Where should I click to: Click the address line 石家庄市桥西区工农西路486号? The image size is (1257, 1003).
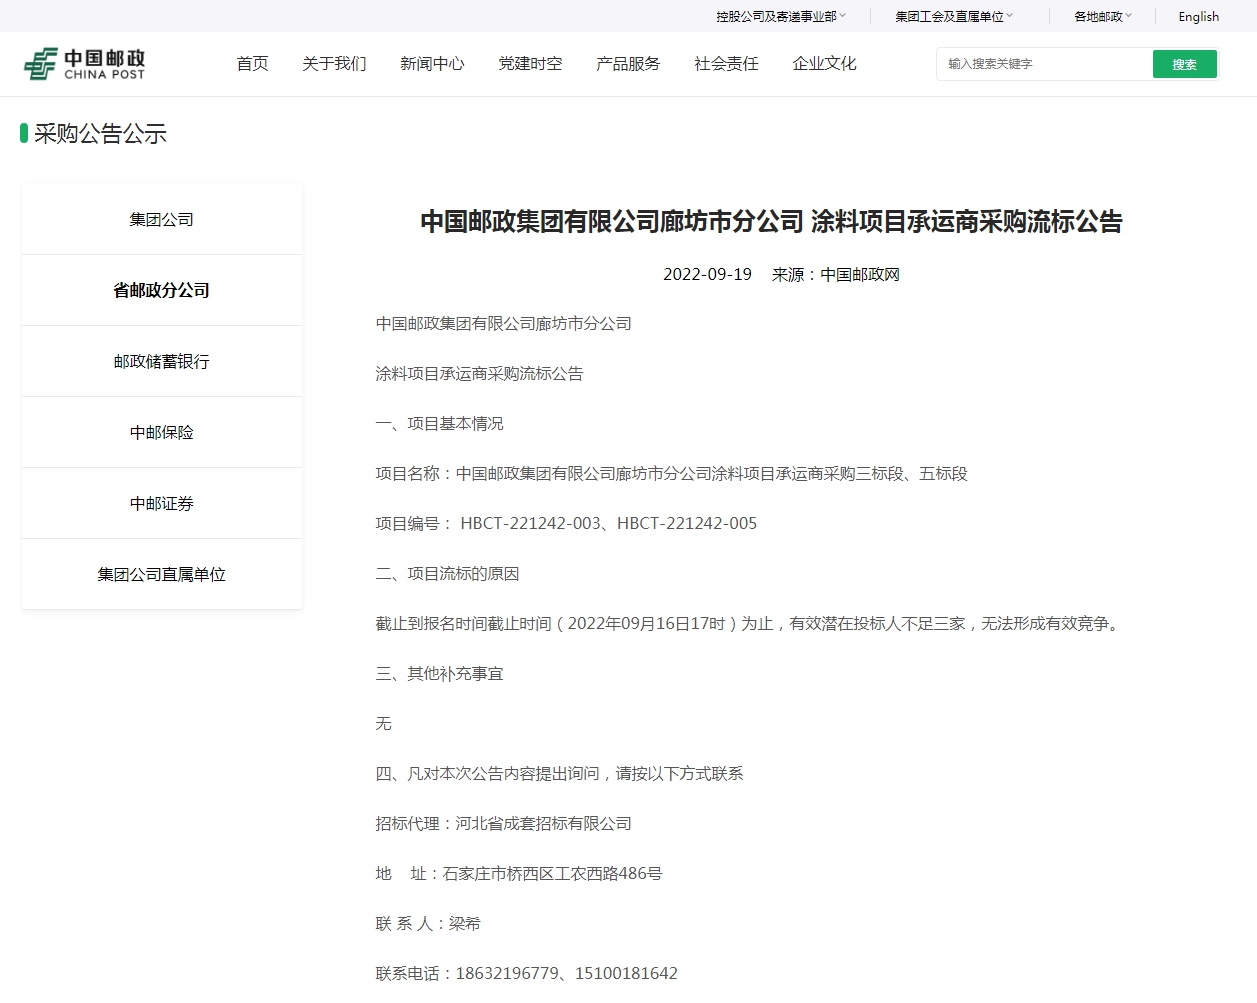coord(519,873)
